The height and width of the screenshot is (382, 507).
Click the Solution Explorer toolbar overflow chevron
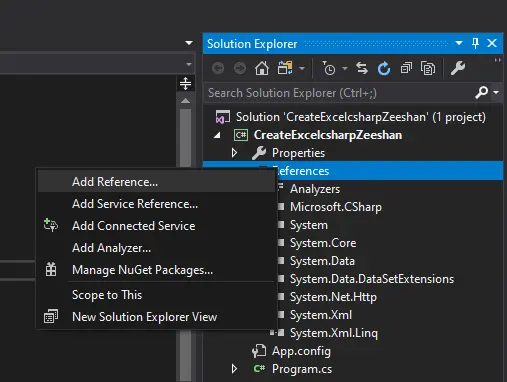(x=498, y=60)
